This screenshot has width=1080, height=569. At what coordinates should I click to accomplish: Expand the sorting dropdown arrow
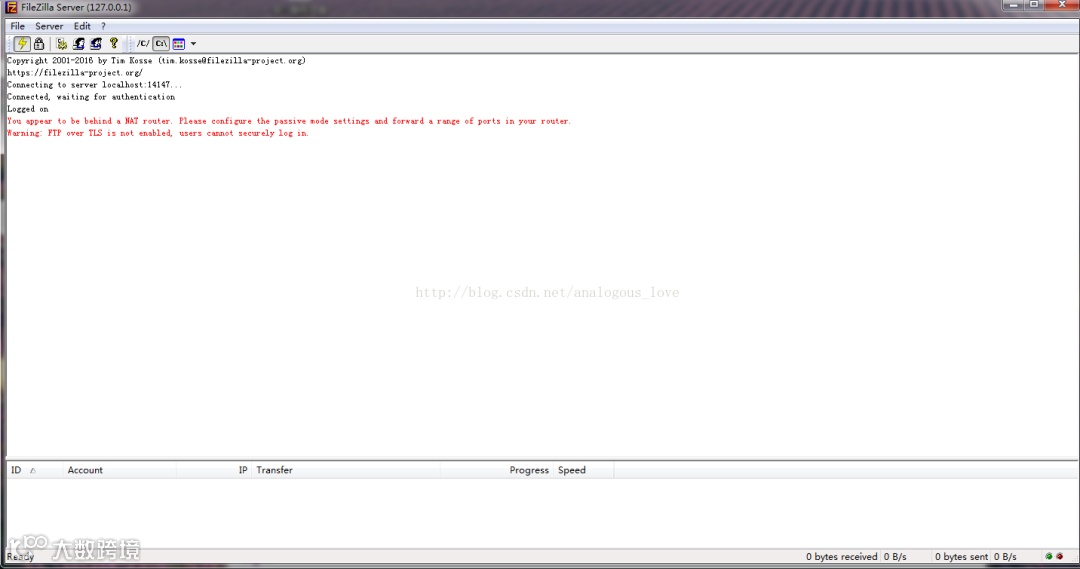[194, 43]
